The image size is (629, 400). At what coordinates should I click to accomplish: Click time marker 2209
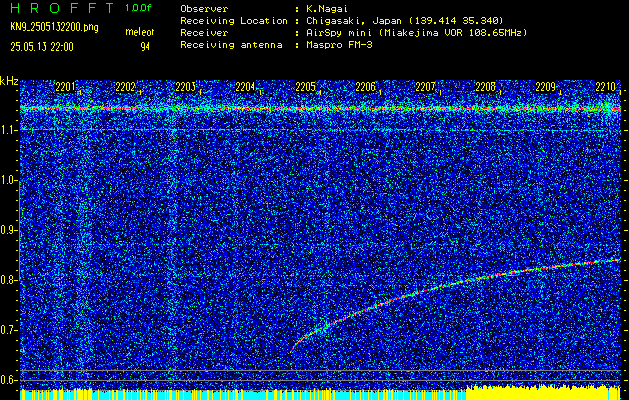(546, 87)
